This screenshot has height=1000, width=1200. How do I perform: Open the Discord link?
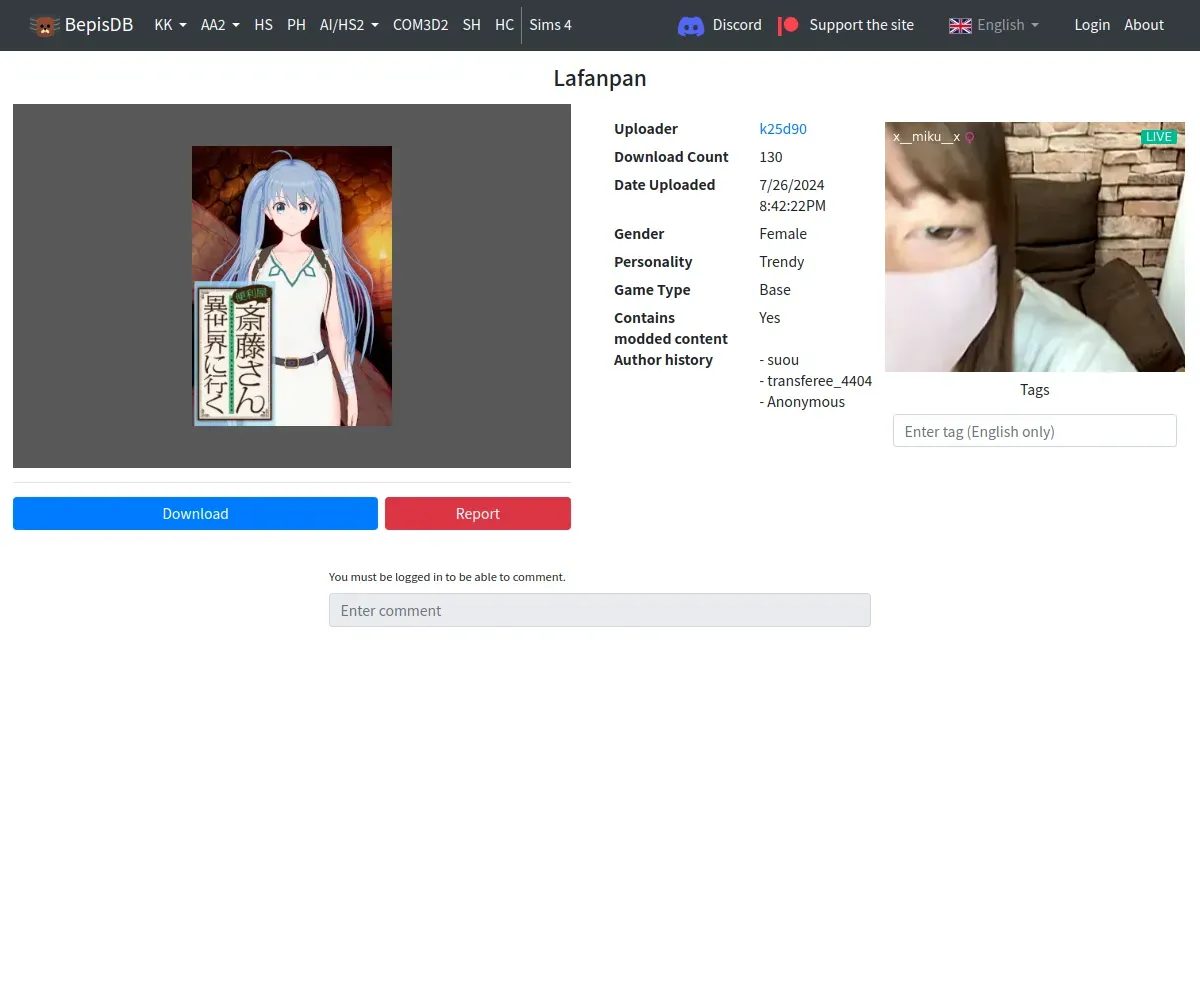coord(720,25)
